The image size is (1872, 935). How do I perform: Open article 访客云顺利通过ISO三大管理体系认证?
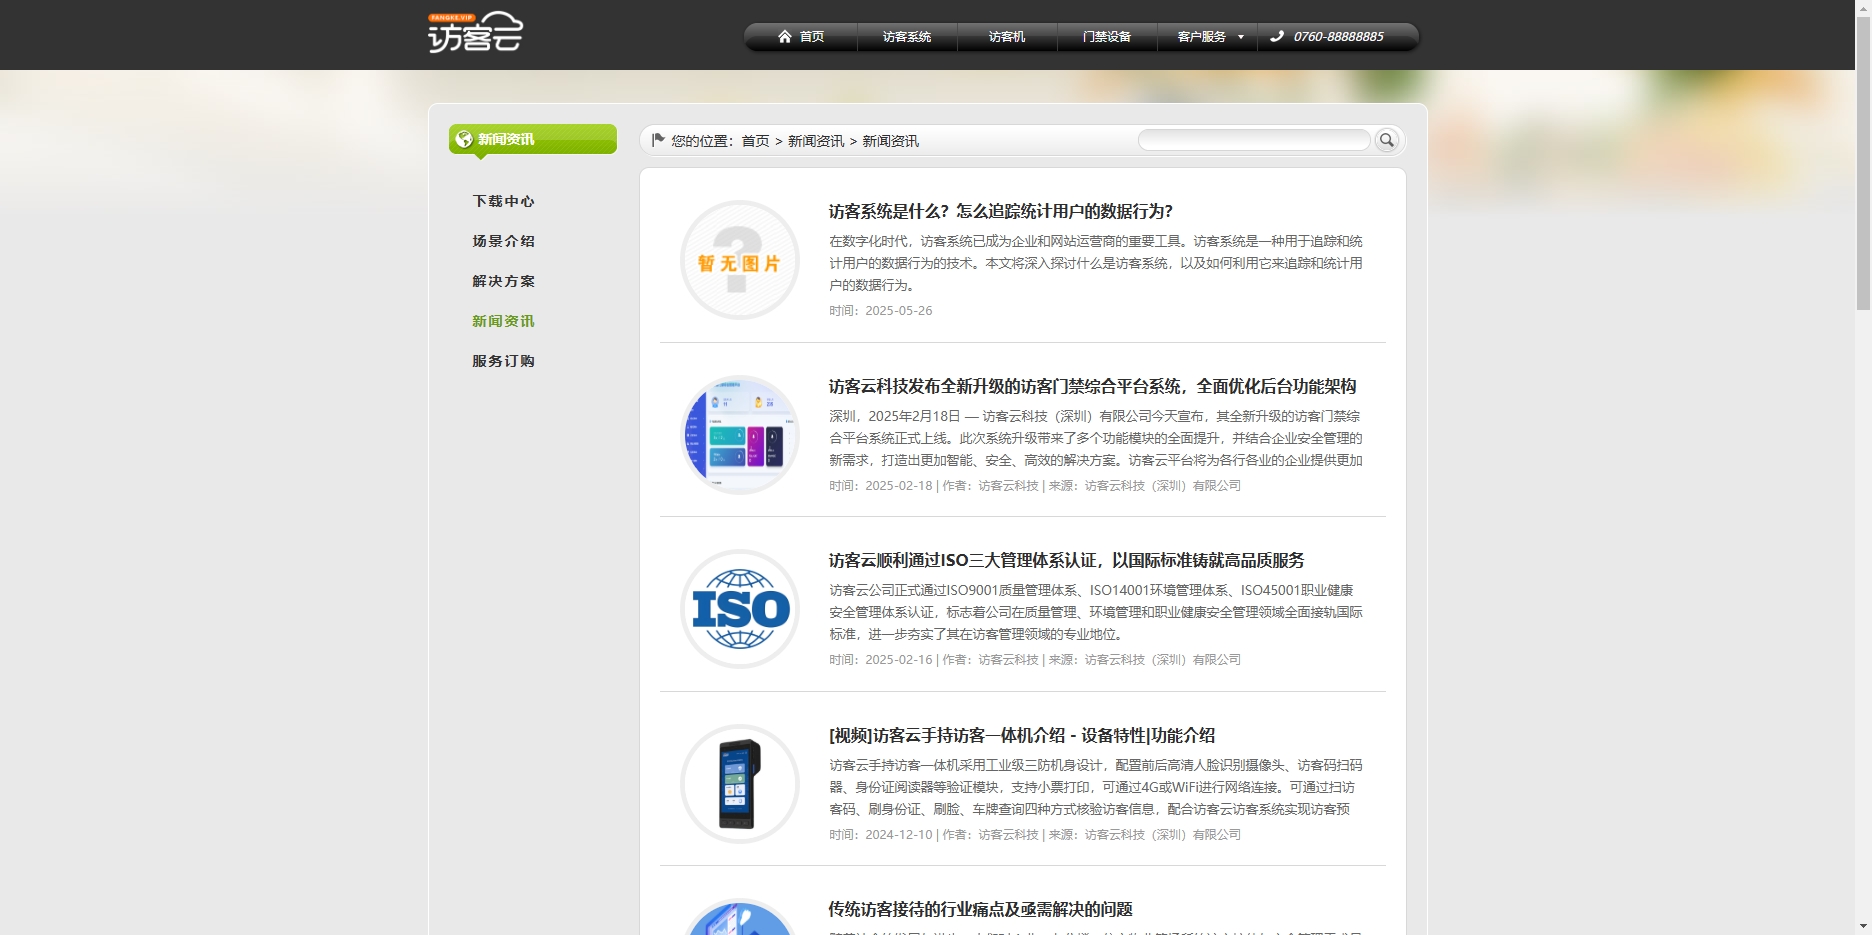point(1066,560)
